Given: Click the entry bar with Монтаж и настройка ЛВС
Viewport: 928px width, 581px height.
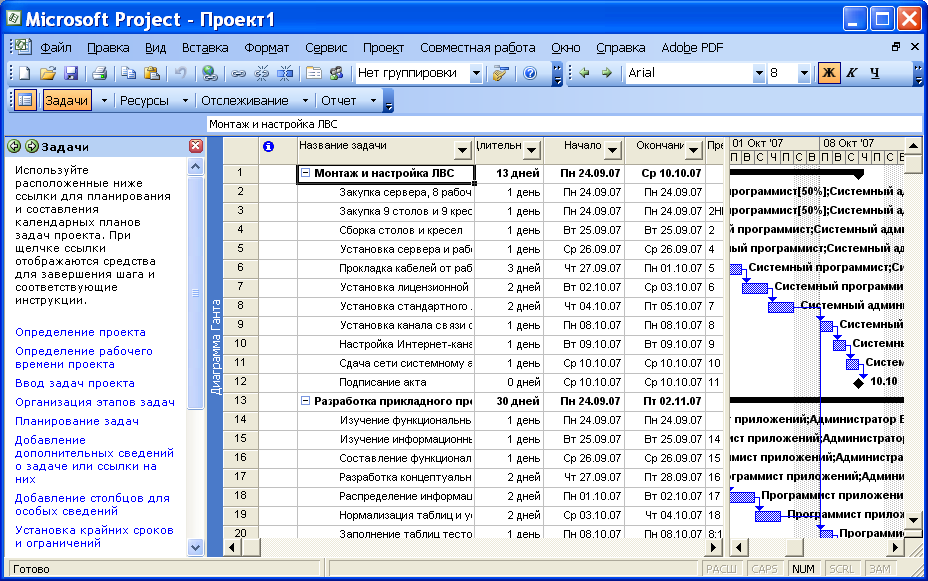Looking at the screenshot, I should [564, 124].
